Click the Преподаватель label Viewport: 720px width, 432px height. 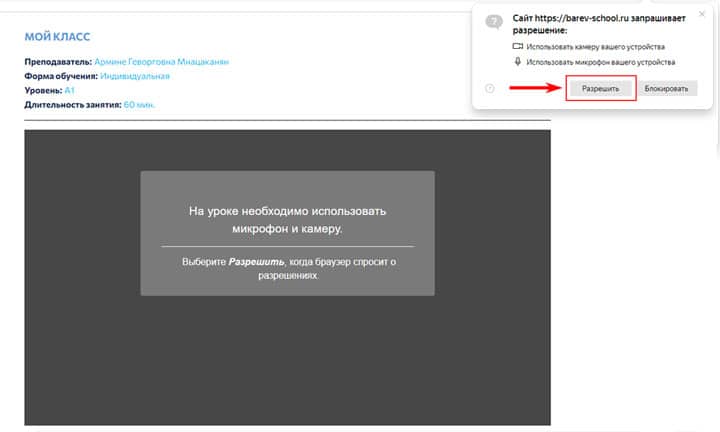pyautogui.click(x=58, y=62)
